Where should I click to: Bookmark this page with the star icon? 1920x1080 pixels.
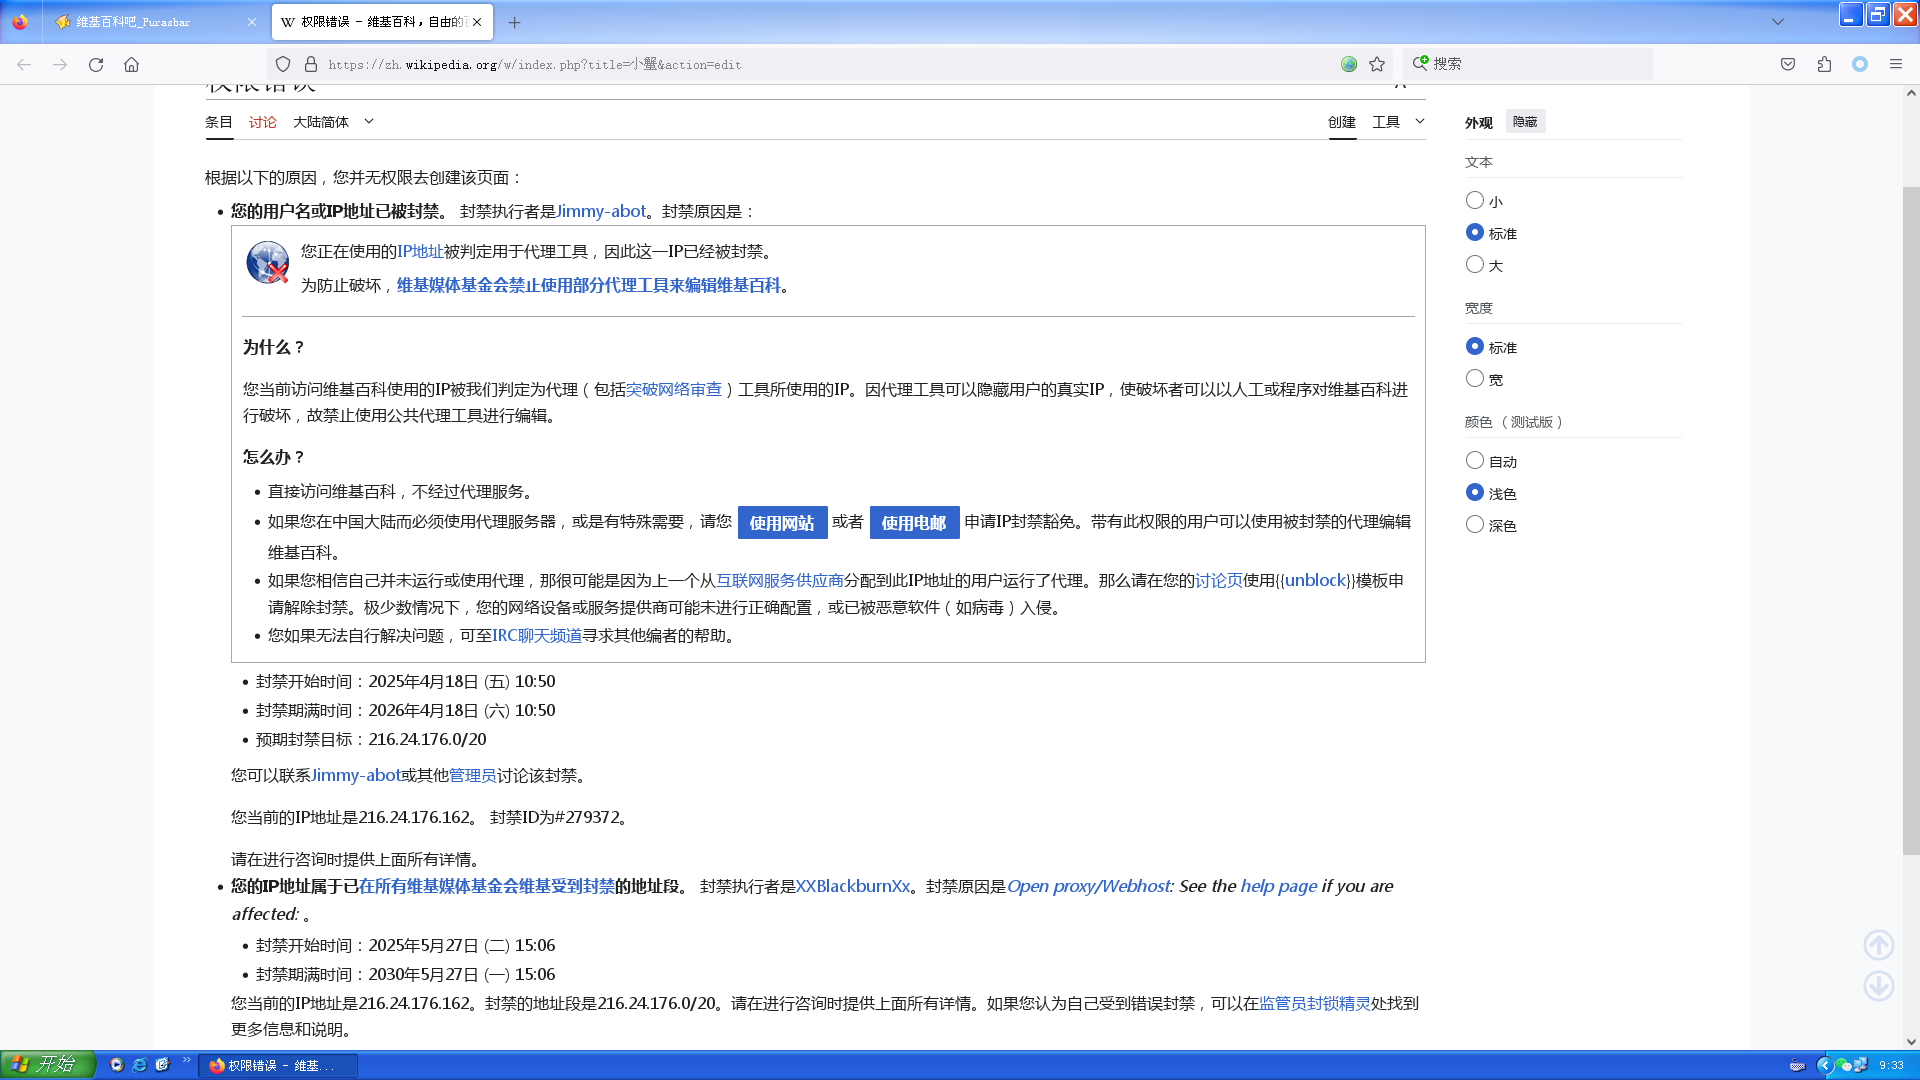1377,64
